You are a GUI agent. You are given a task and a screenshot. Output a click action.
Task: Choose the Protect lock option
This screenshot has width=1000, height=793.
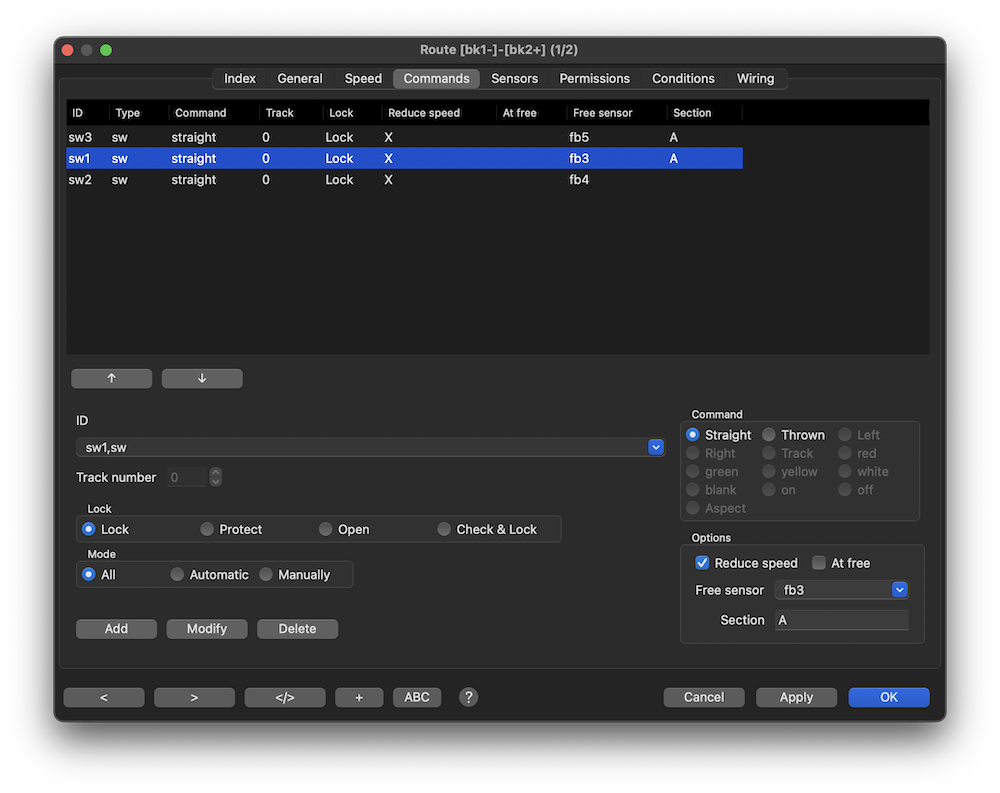tap(207, 529)
